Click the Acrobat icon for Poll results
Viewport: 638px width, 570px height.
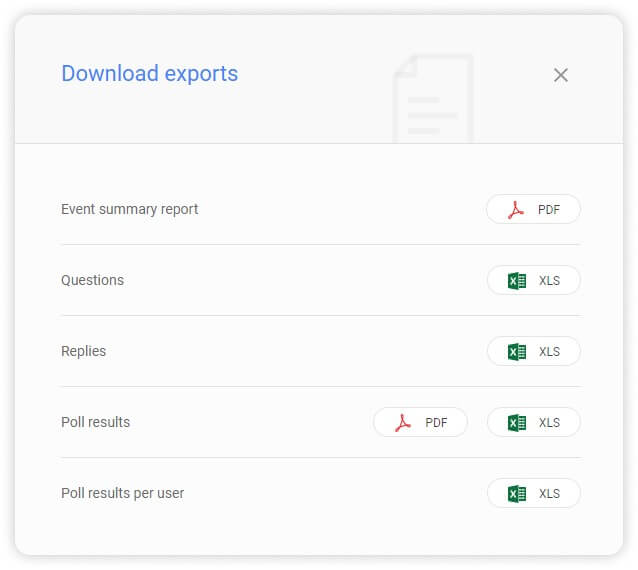(403, 423)
